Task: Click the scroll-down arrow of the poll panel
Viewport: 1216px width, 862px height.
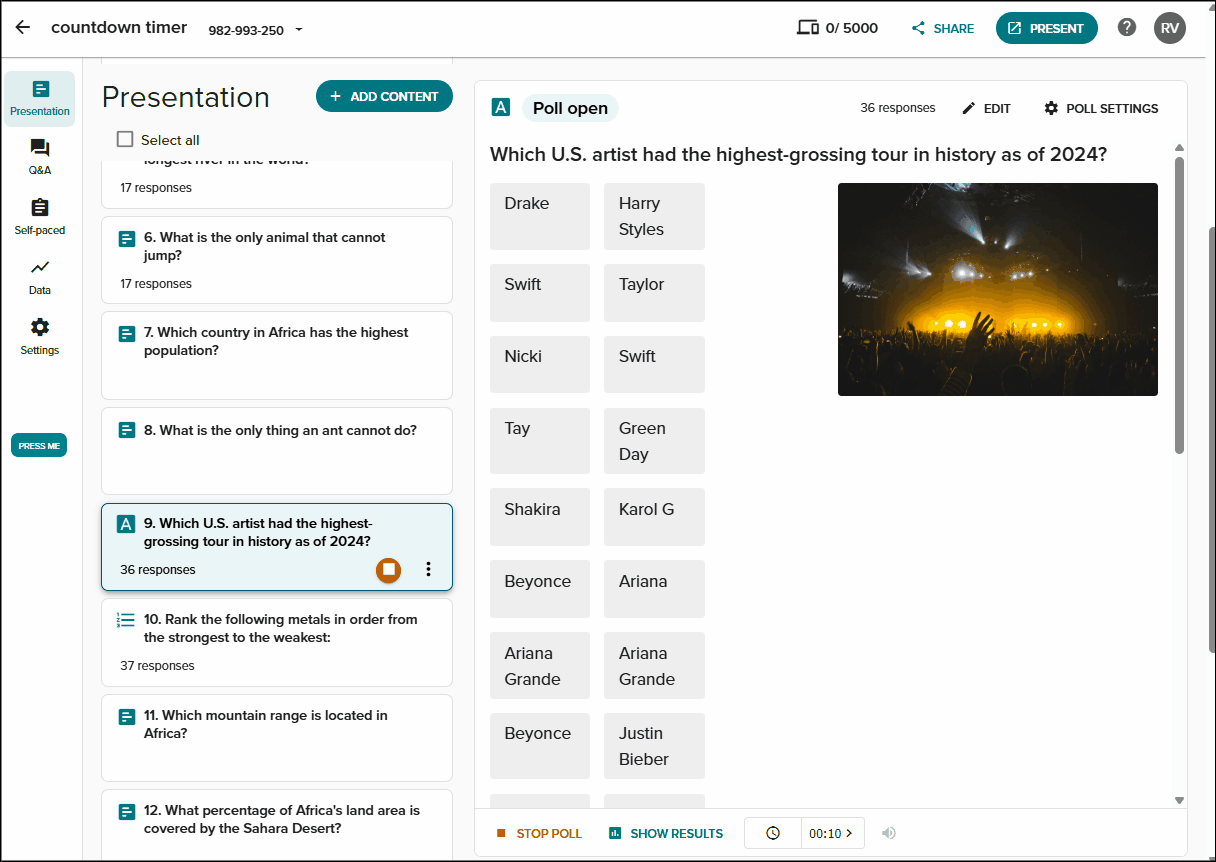Action: [1179, 800]
